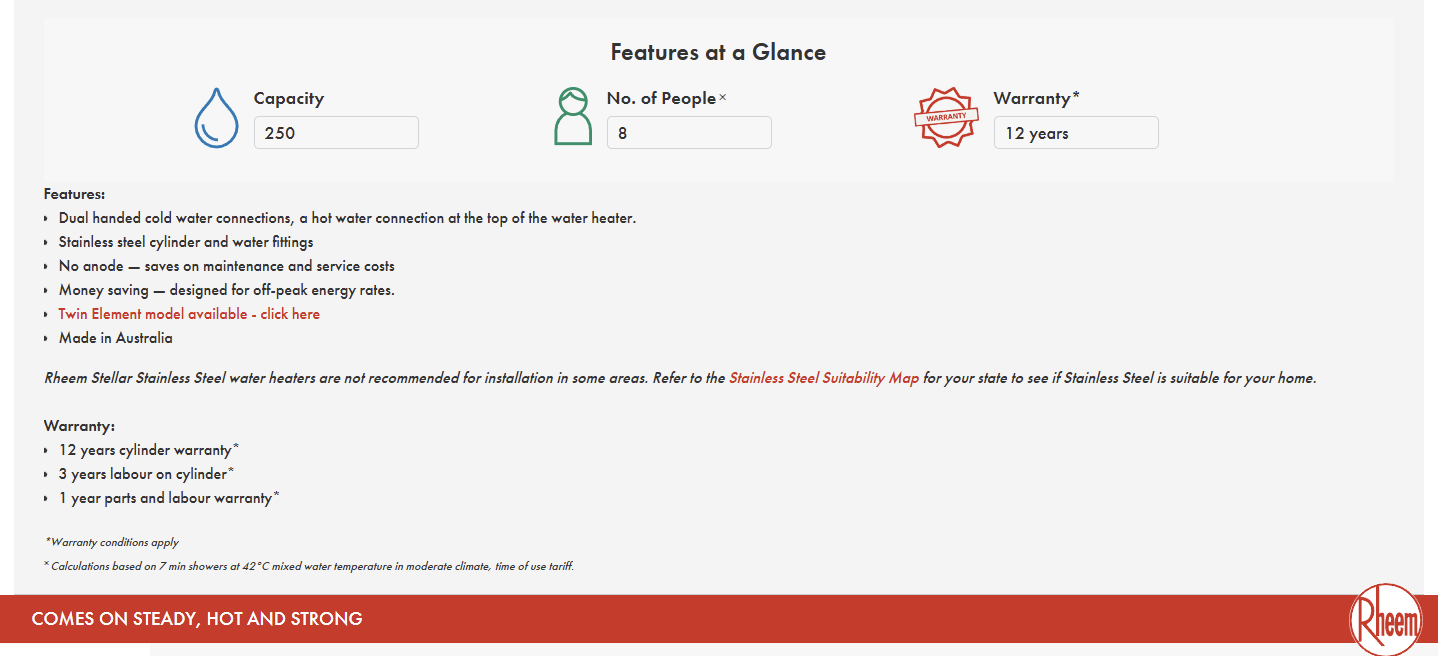
Task: Click the water droplet Capacity icon
Action: (216, 118)
